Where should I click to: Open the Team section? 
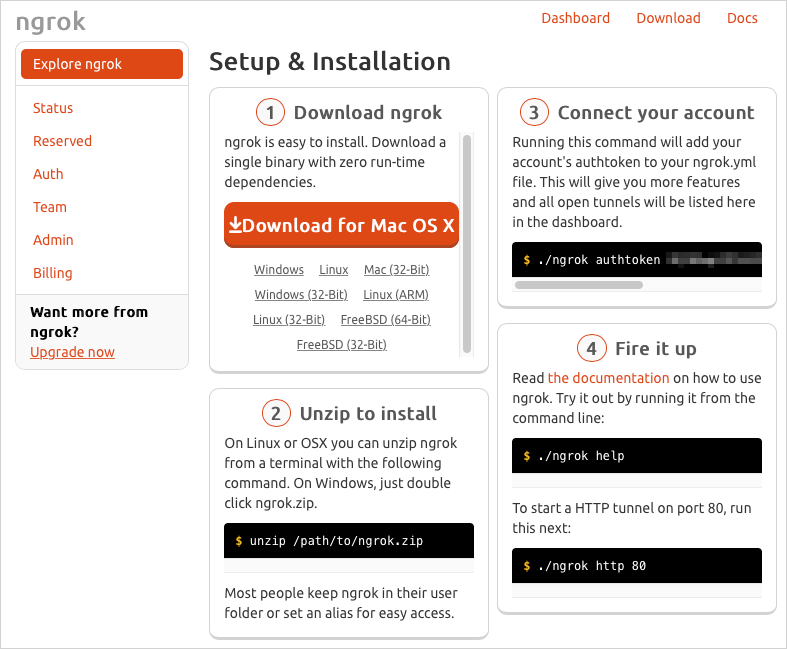(50, 207)
